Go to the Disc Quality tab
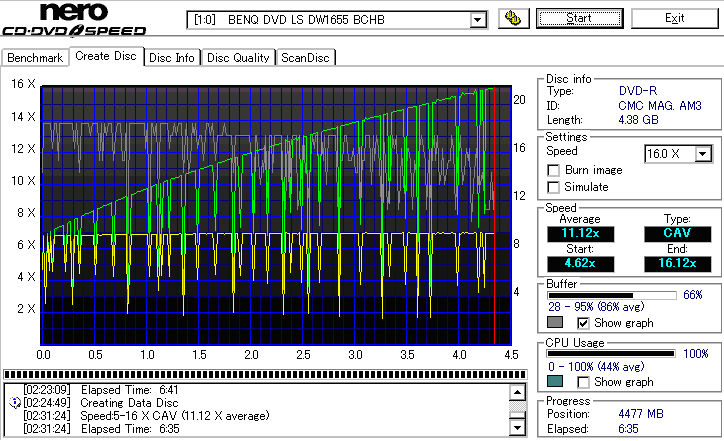 coord(238,58)
